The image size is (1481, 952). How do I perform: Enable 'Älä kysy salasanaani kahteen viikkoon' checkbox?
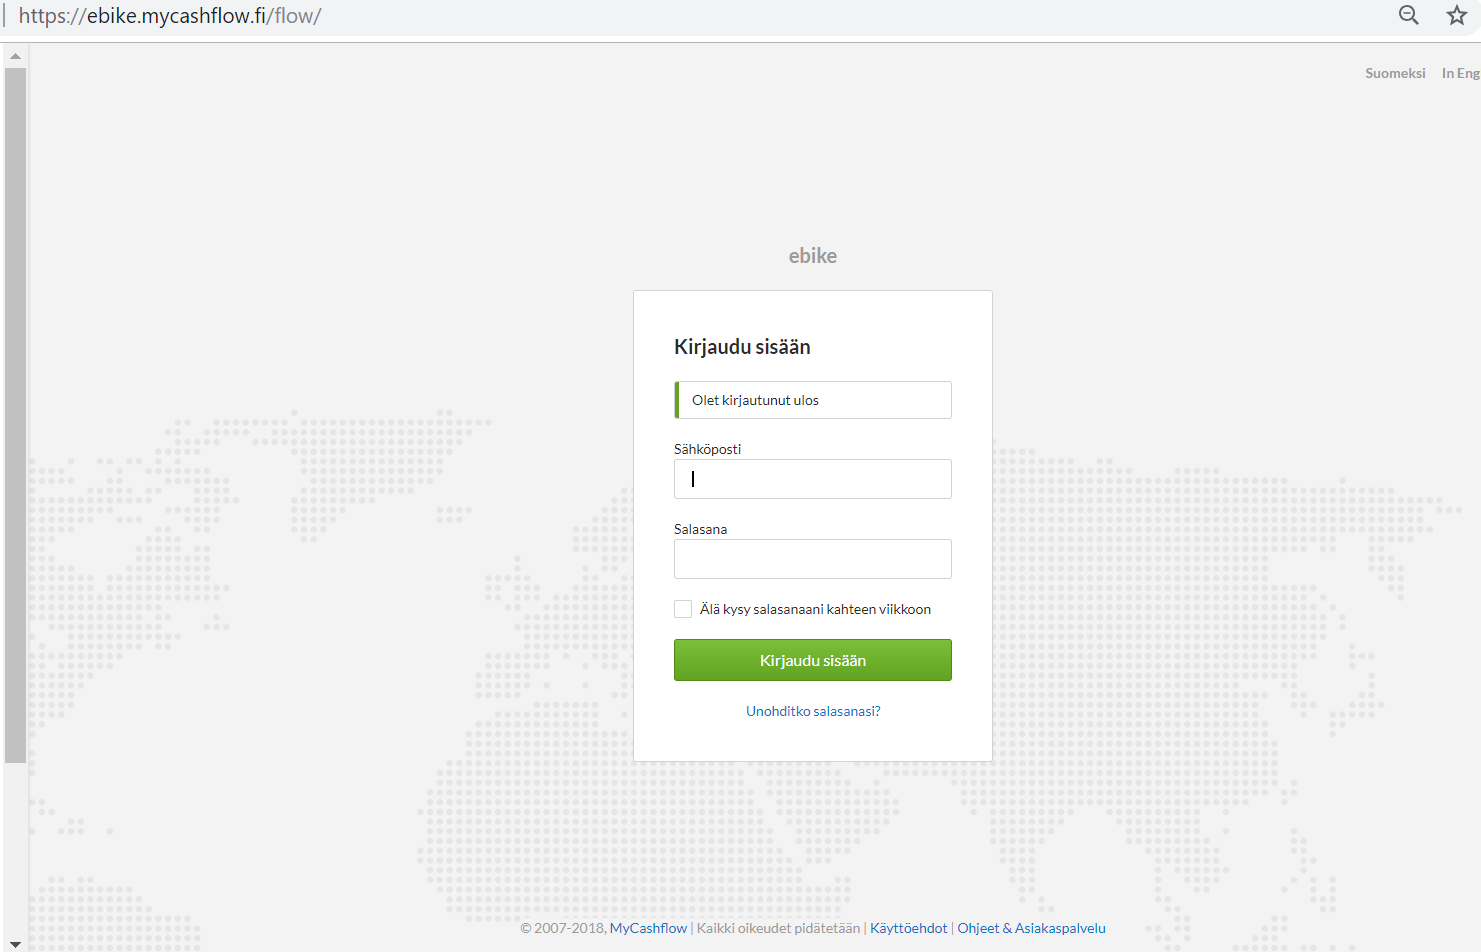pos(683,609)
